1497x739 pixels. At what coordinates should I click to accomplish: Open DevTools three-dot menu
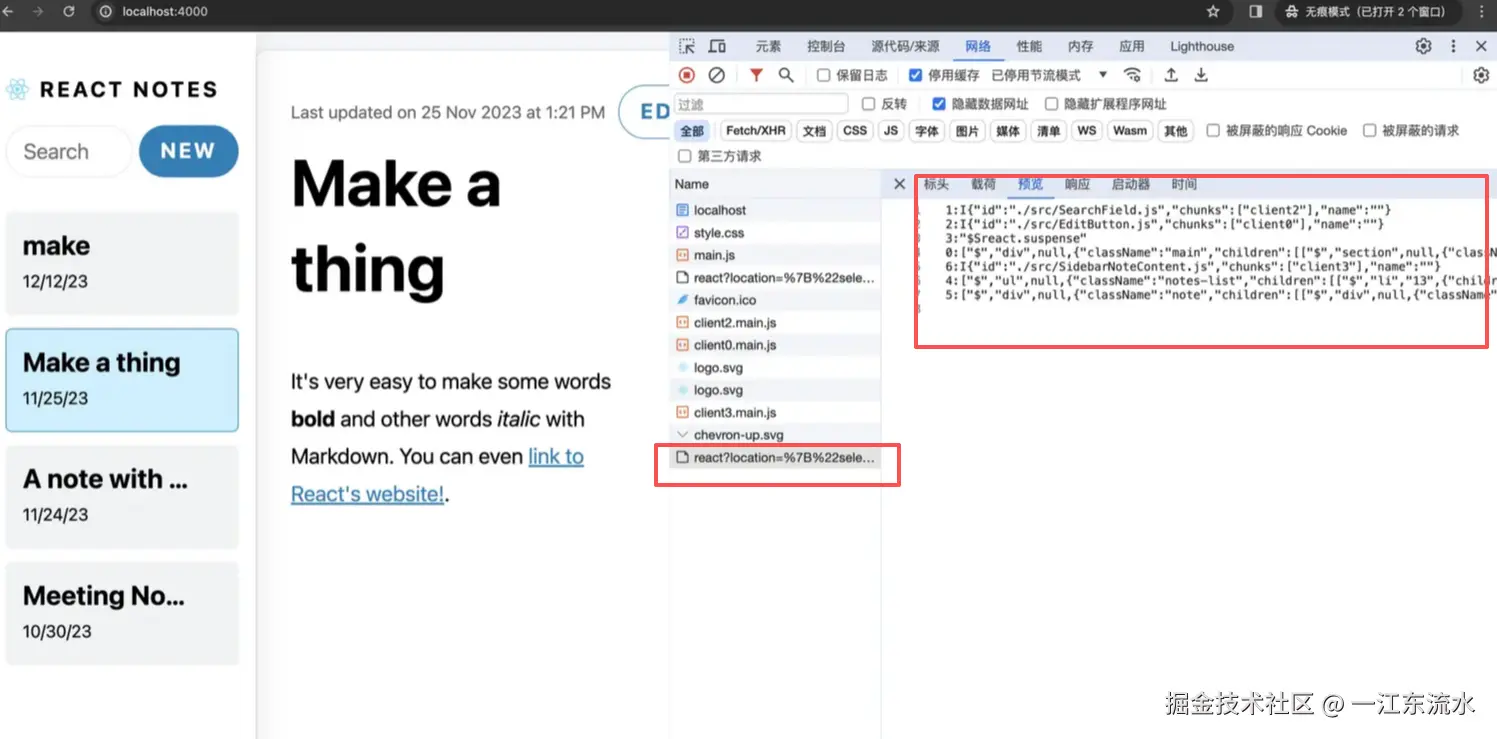point(1453,46)
